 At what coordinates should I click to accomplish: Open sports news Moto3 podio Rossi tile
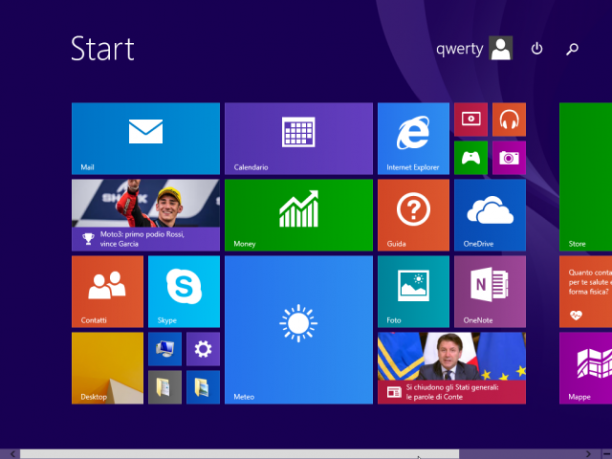pyautogui.click(x=146, y=215)
